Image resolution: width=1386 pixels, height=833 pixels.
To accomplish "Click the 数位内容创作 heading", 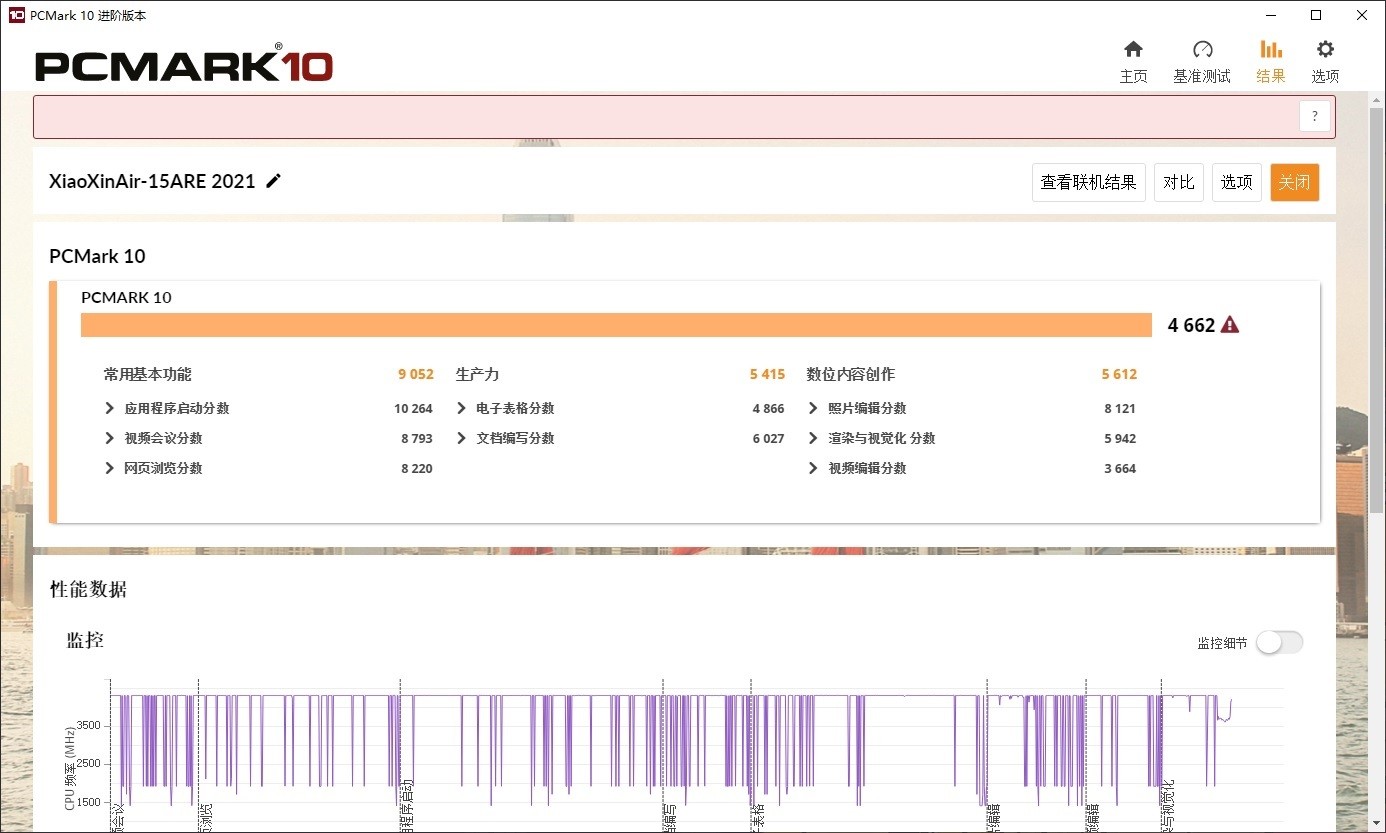I will 851,374.
